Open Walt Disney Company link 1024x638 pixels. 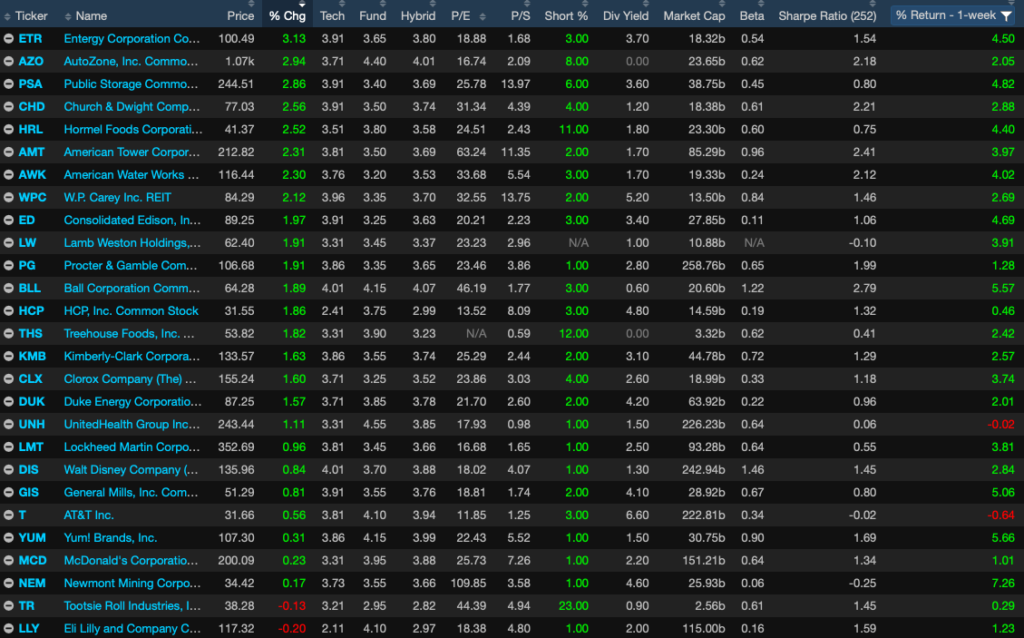click(x=131, y=470)
